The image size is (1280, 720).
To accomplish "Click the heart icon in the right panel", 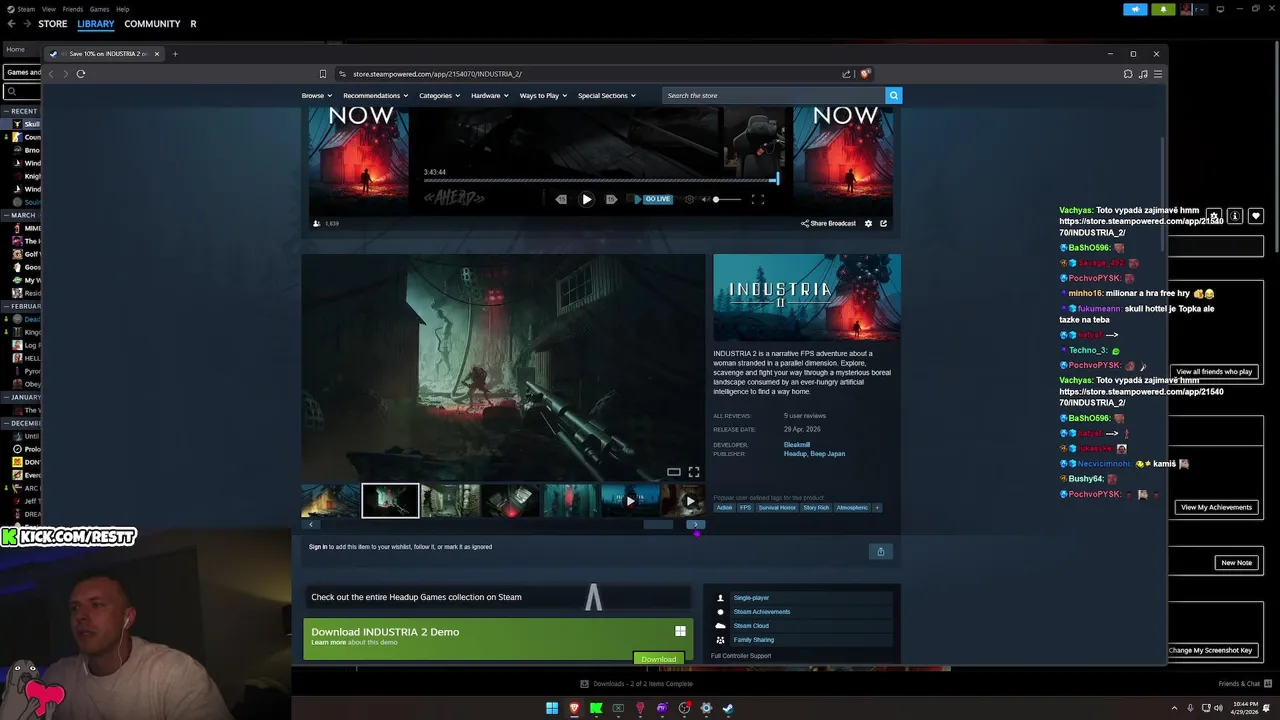I will [x=1256, y=216].
